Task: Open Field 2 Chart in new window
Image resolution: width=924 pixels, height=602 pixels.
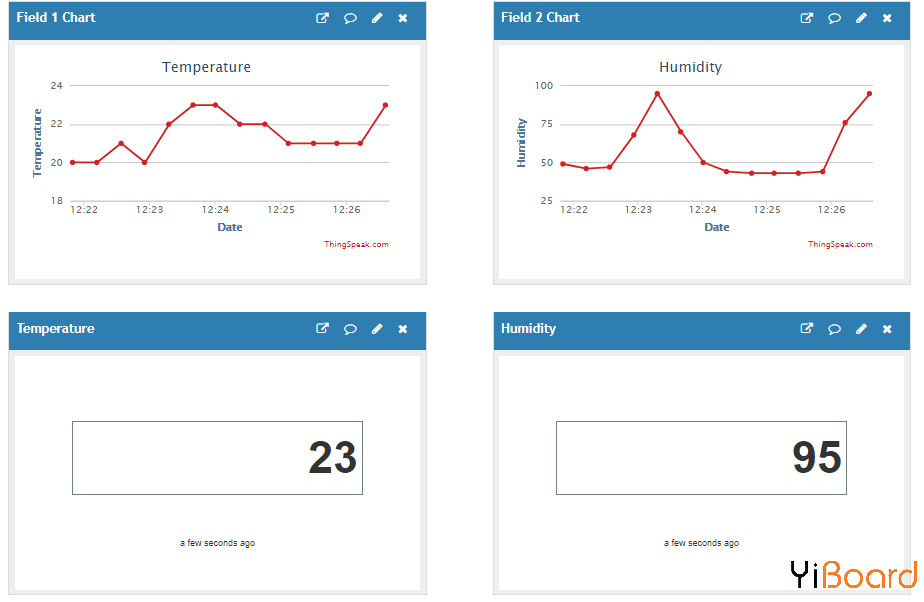Action: [x=807, y=18]
